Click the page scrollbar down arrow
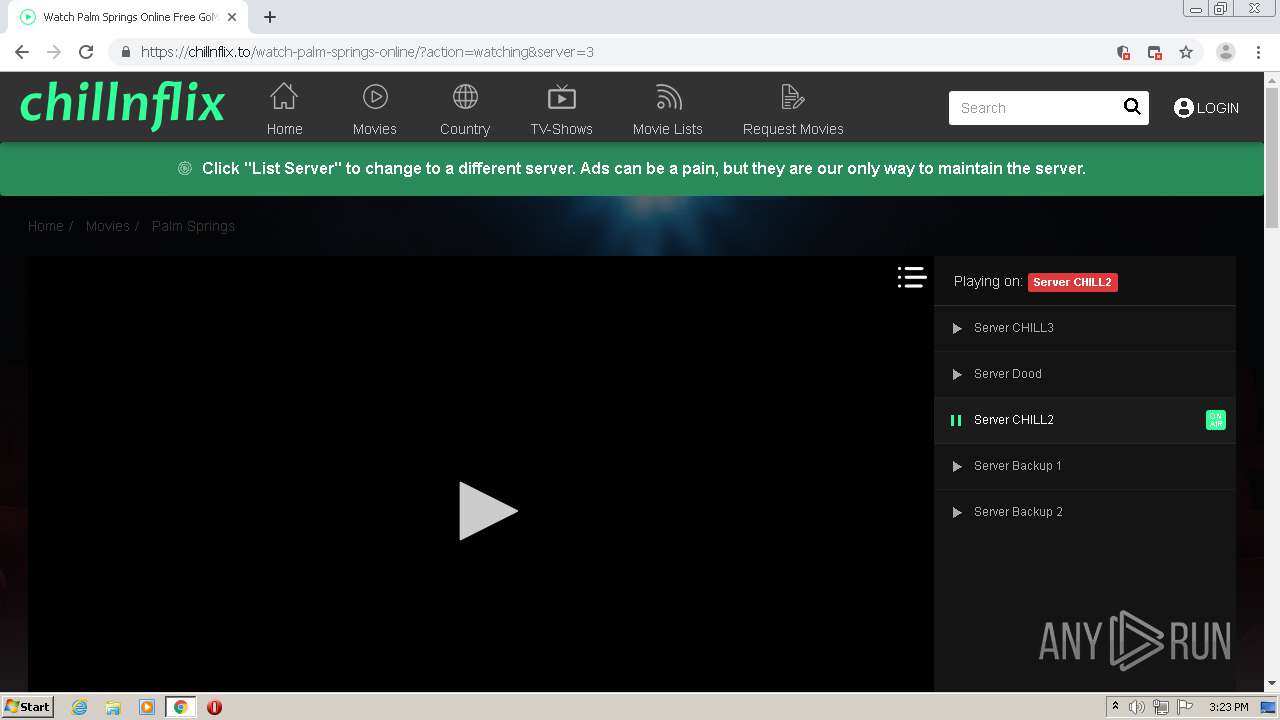This screenshot has width=1280, height=720. point(1272,684)
